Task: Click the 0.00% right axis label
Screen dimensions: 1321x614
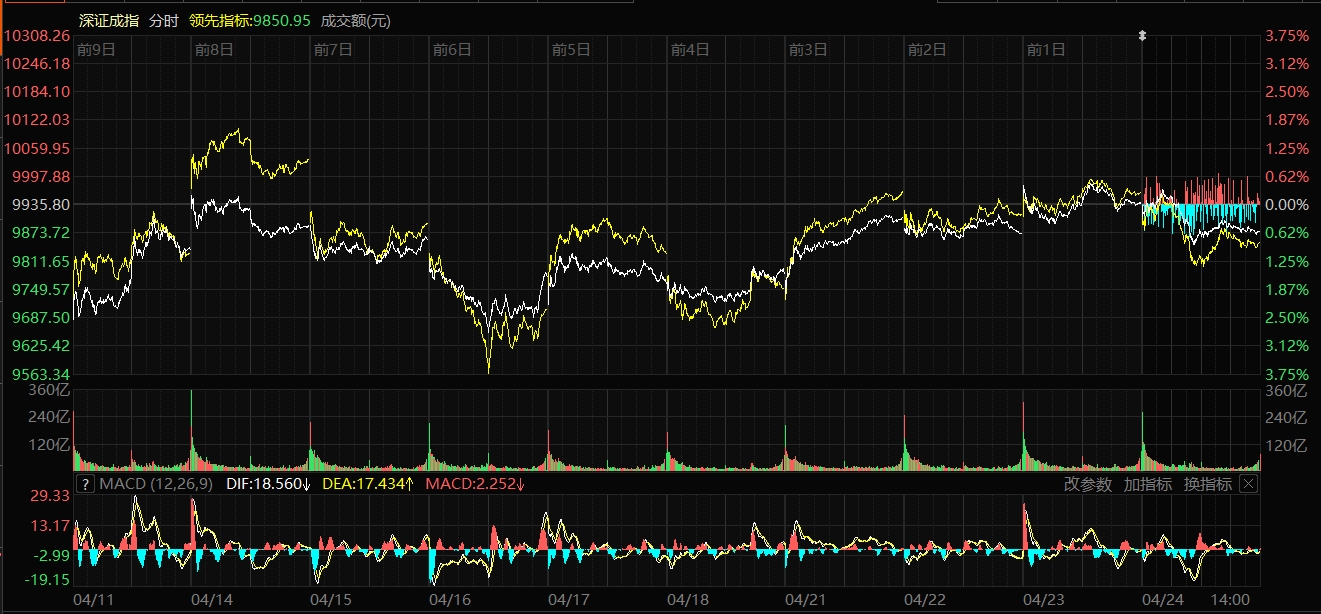Action: pos(1287,204)
